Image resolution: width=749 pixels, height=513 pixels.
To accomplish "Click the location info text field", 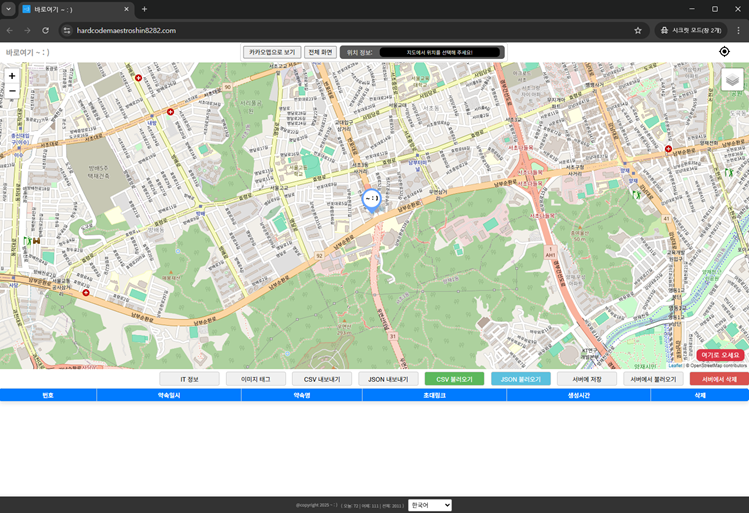I will pos(439,53).
